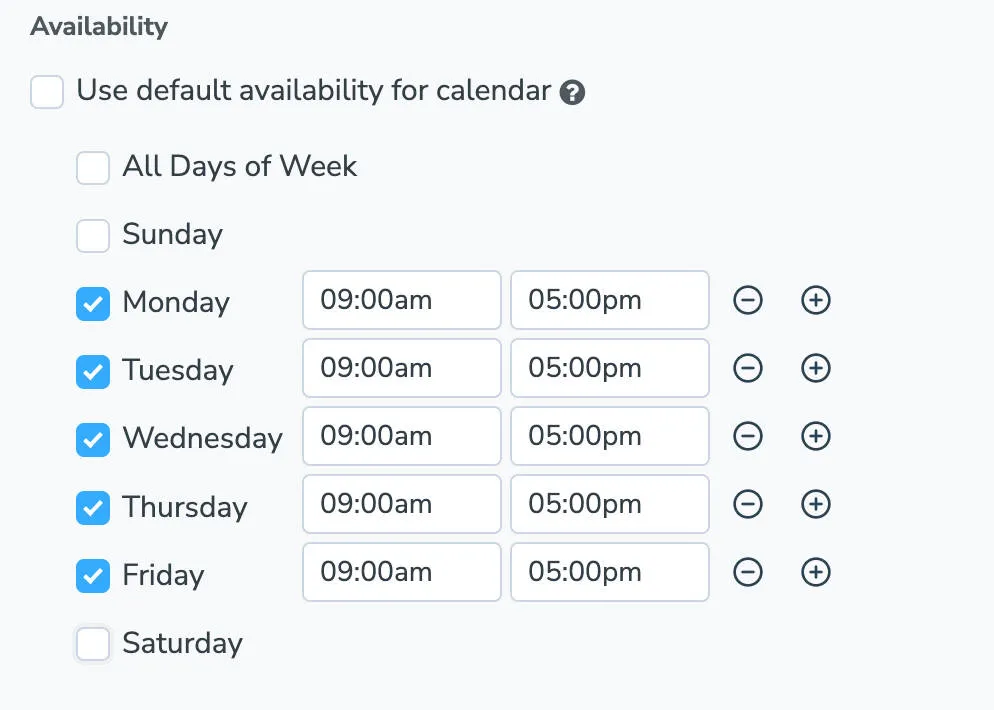
Task: Add another availability slot for Thursday
Action: 815,504
